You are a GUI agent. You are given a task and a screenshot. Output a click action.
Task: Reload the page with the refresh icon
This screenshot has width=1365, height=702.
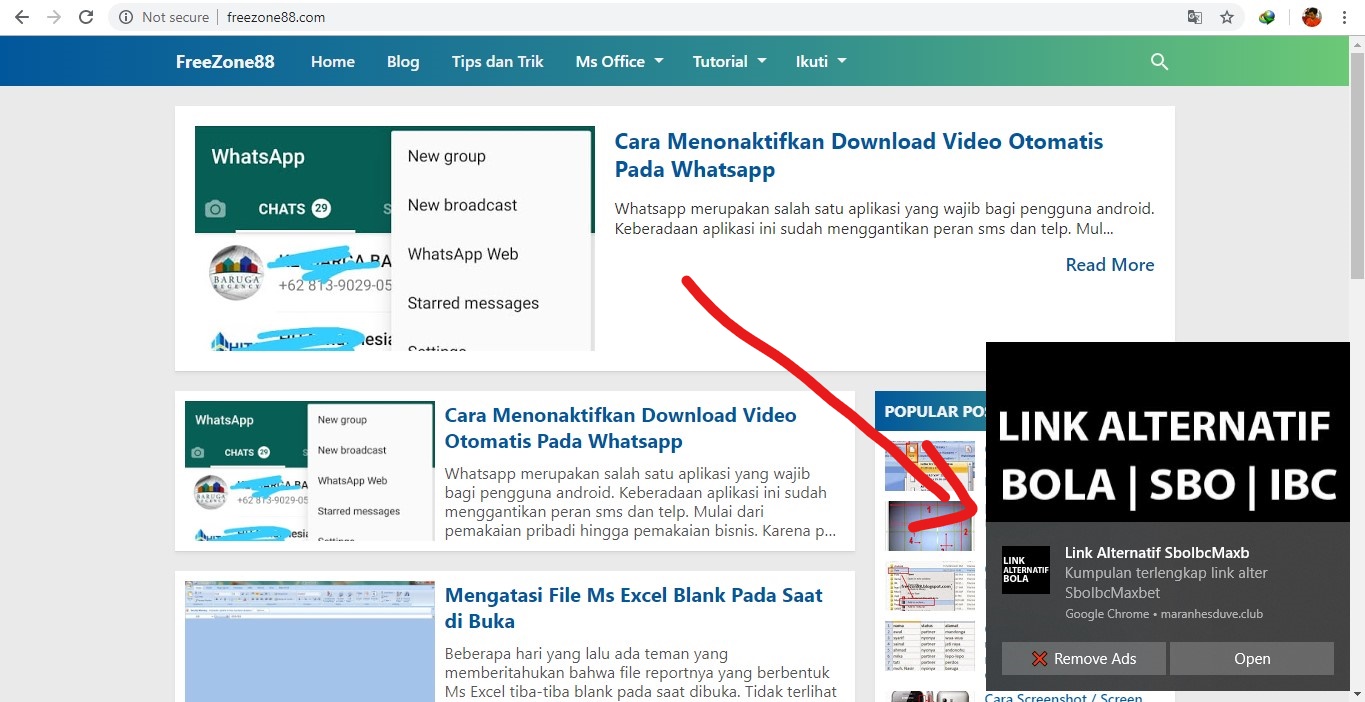pos(86,17)
